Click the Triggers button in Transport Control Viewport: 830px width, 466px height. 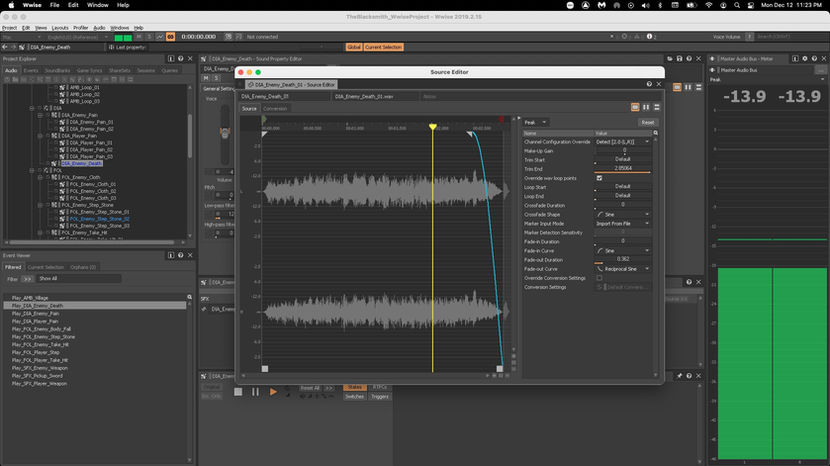point(380,397)
